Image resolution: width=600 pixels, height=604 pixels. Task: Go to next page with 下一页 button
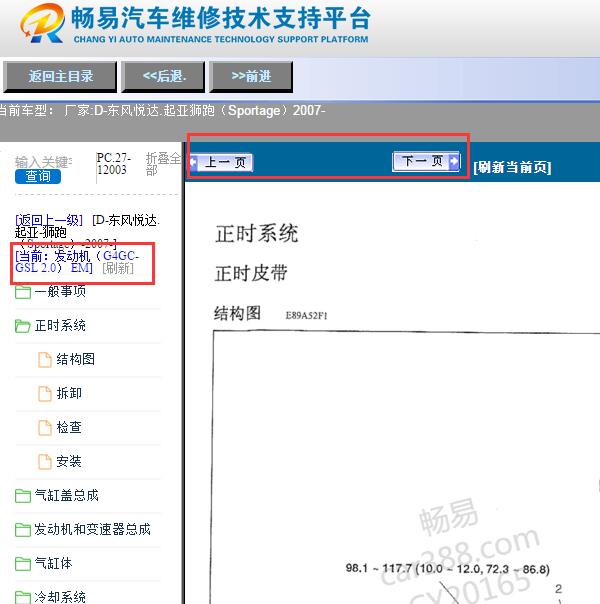[x=426, y=161]
